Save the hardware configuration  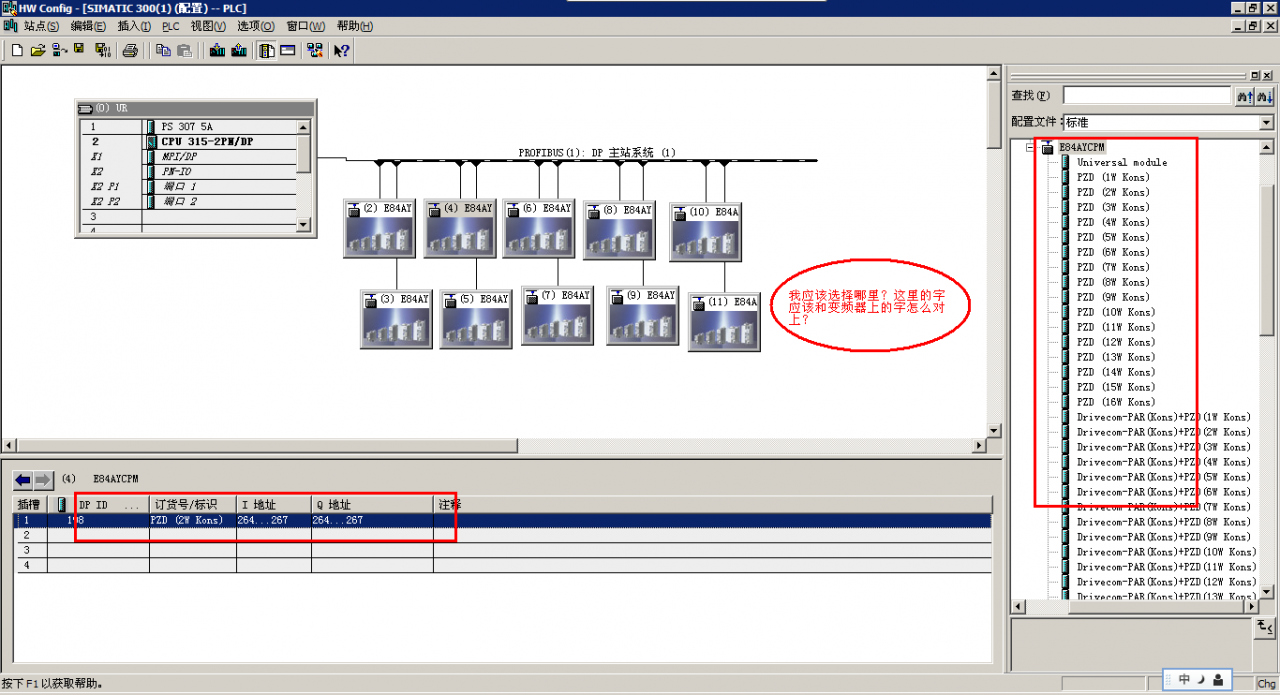coord(79,50)
